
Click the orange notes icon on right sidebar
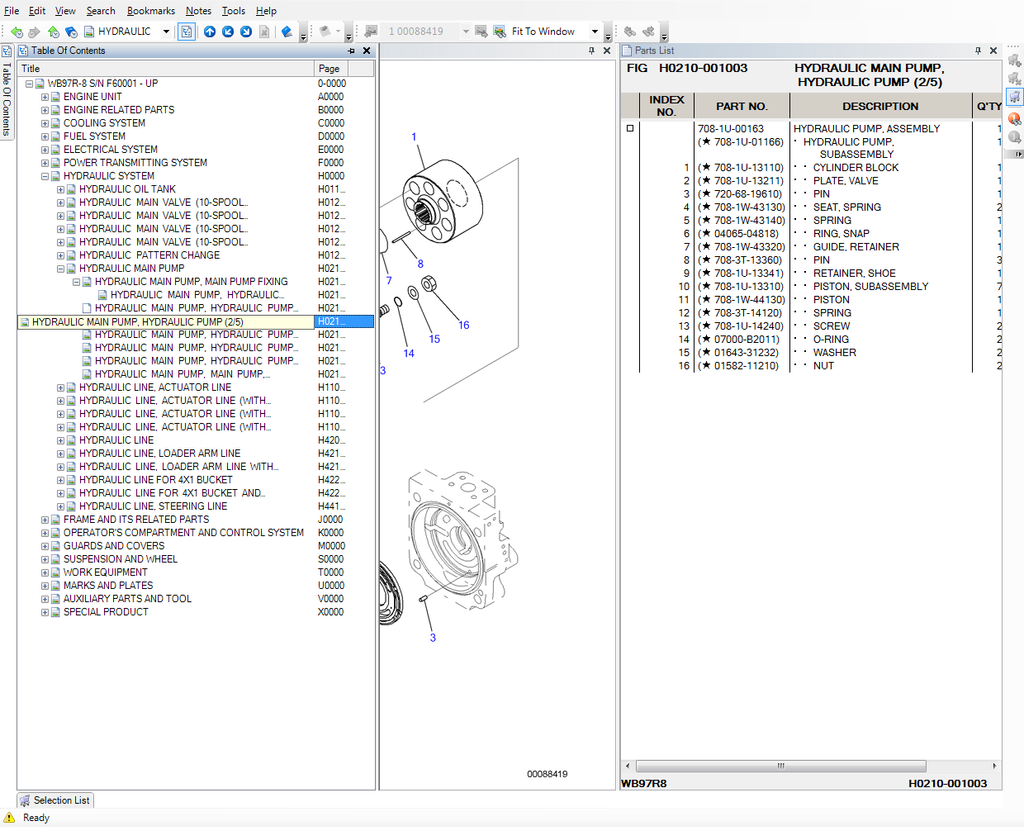1015,118
